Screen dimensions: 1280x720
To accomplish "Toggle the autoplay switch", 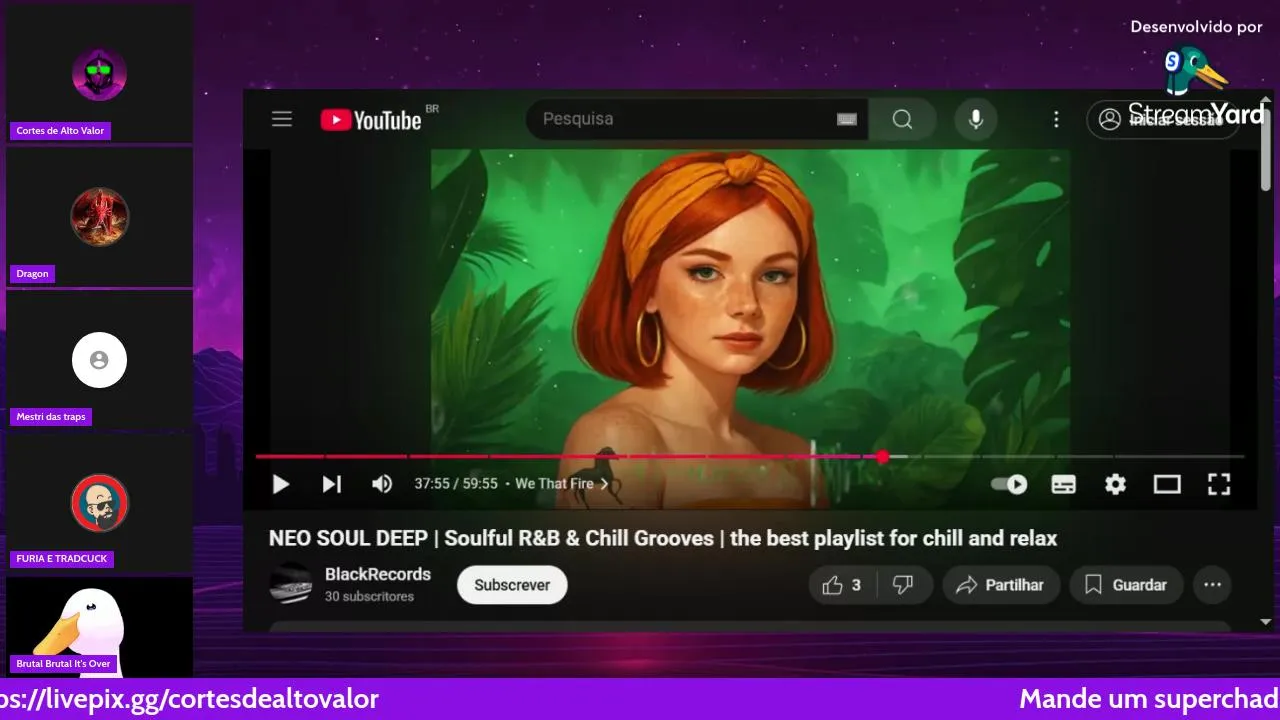I will point(1009,484).
